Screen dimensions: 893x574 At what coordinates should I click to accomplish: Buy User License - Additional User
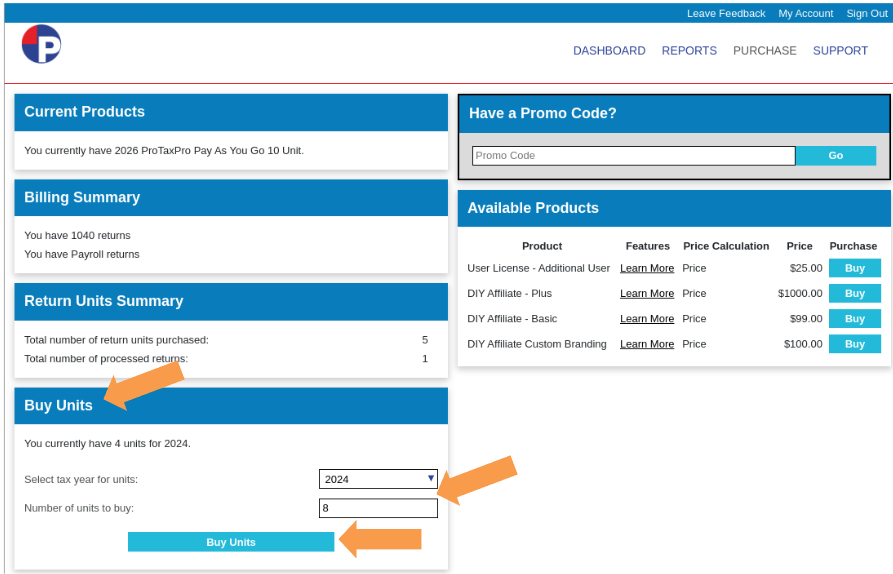854,268
